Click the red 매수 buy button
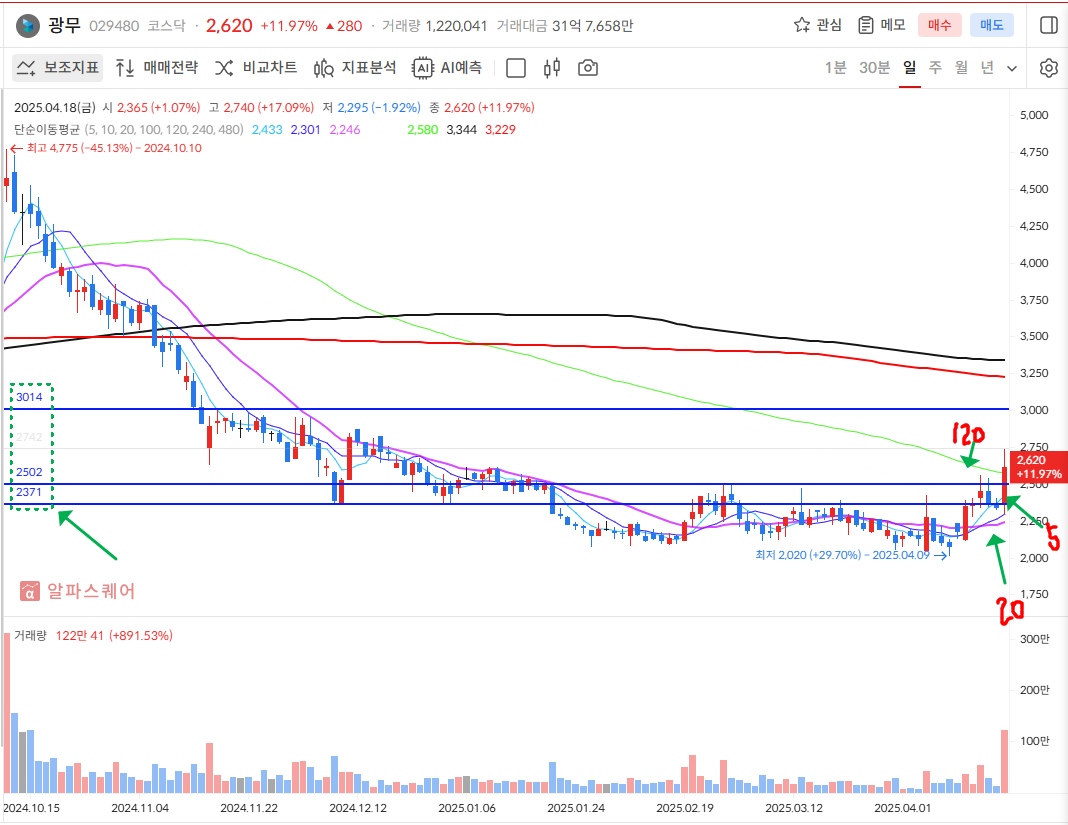This screenshot has height=825, width=1068. tap(940, 25)
